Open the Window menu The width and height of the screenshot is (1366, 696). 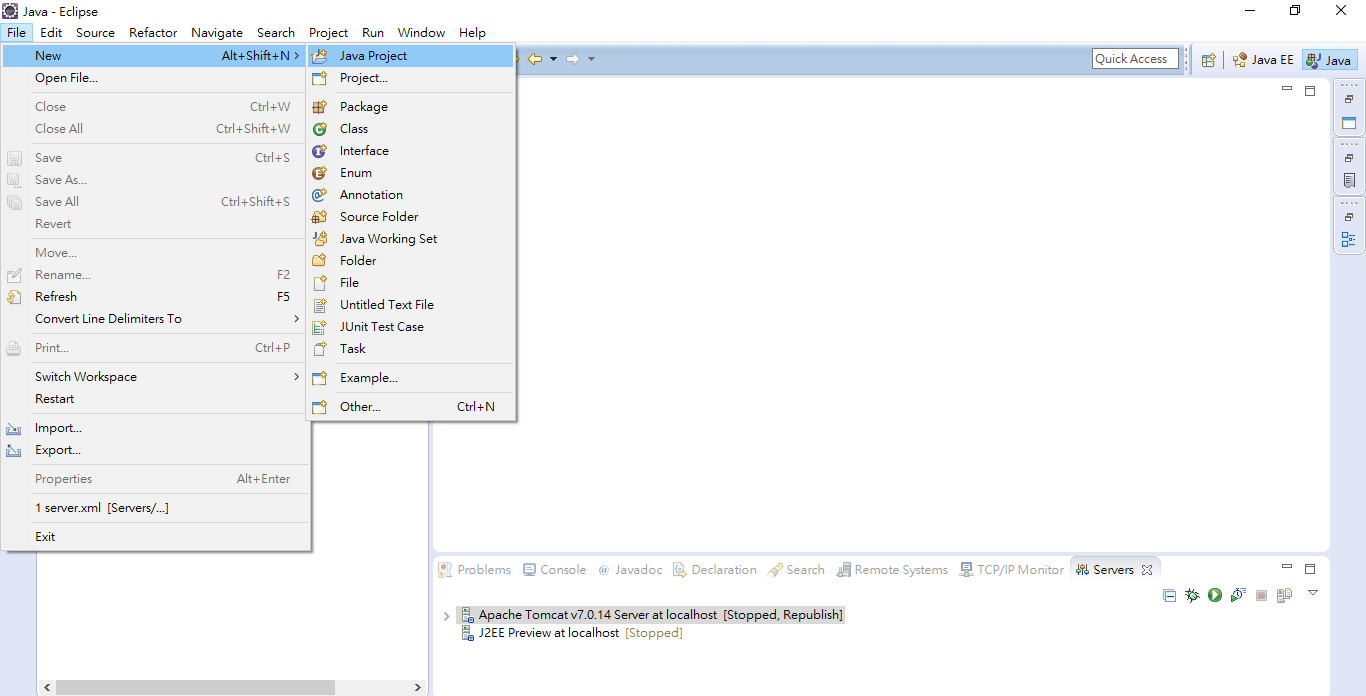coord(421,32)
